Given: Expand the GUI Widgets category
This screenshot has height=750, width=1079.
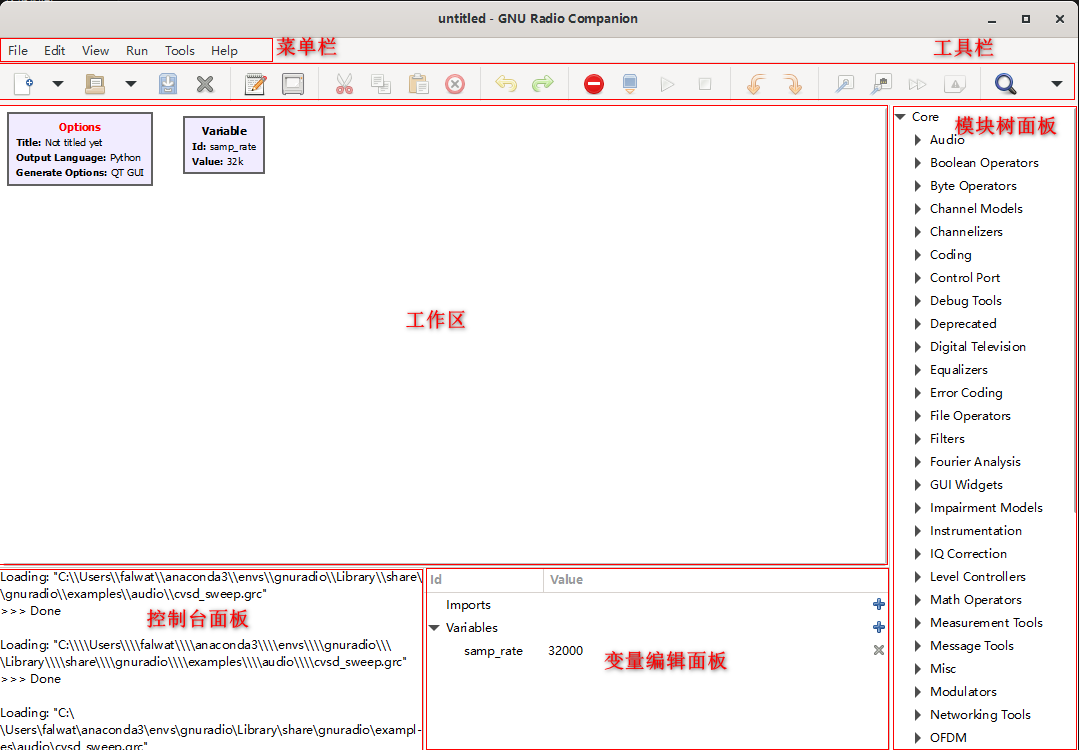Looking at the screenshot, I should 917,485.
